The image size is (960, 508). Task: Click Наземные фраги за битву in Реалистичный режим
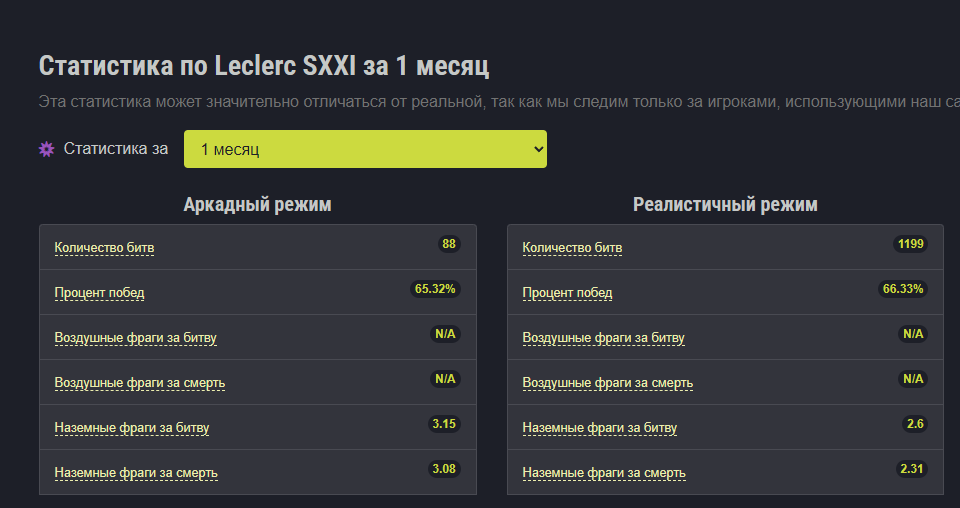pyautogui.click(x=599, y=428)
